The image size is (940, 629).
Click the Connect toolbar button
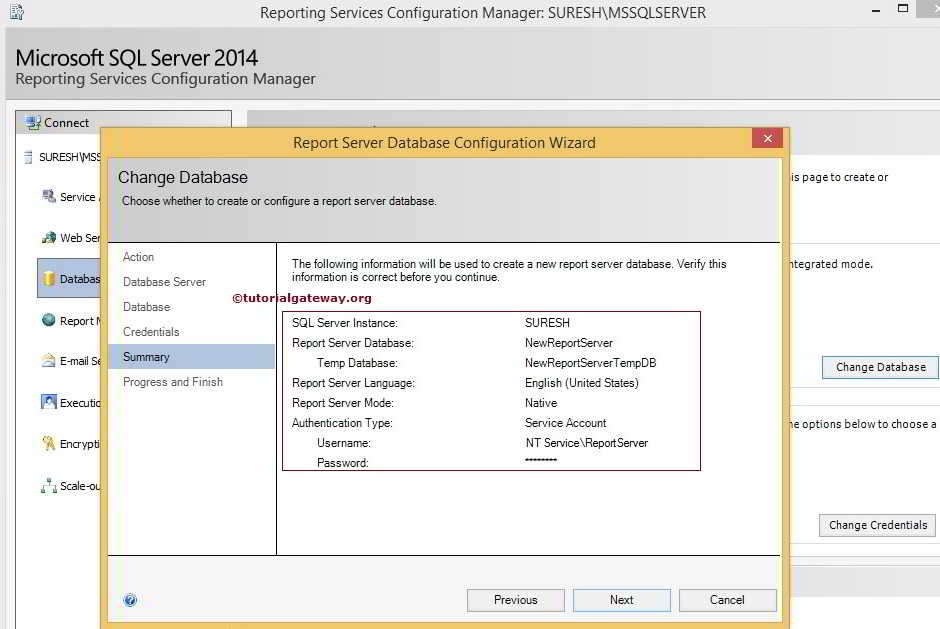point(56,122)
